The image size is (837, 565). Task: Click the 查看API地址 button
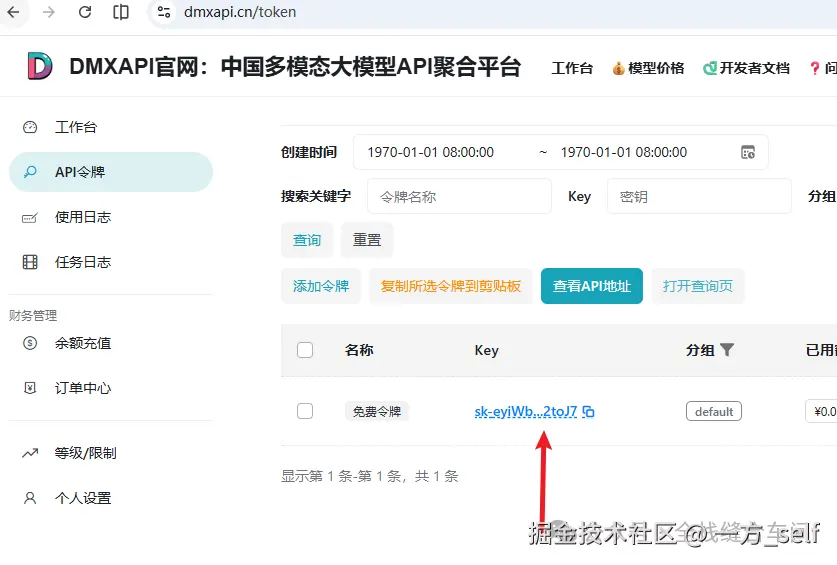591,286
